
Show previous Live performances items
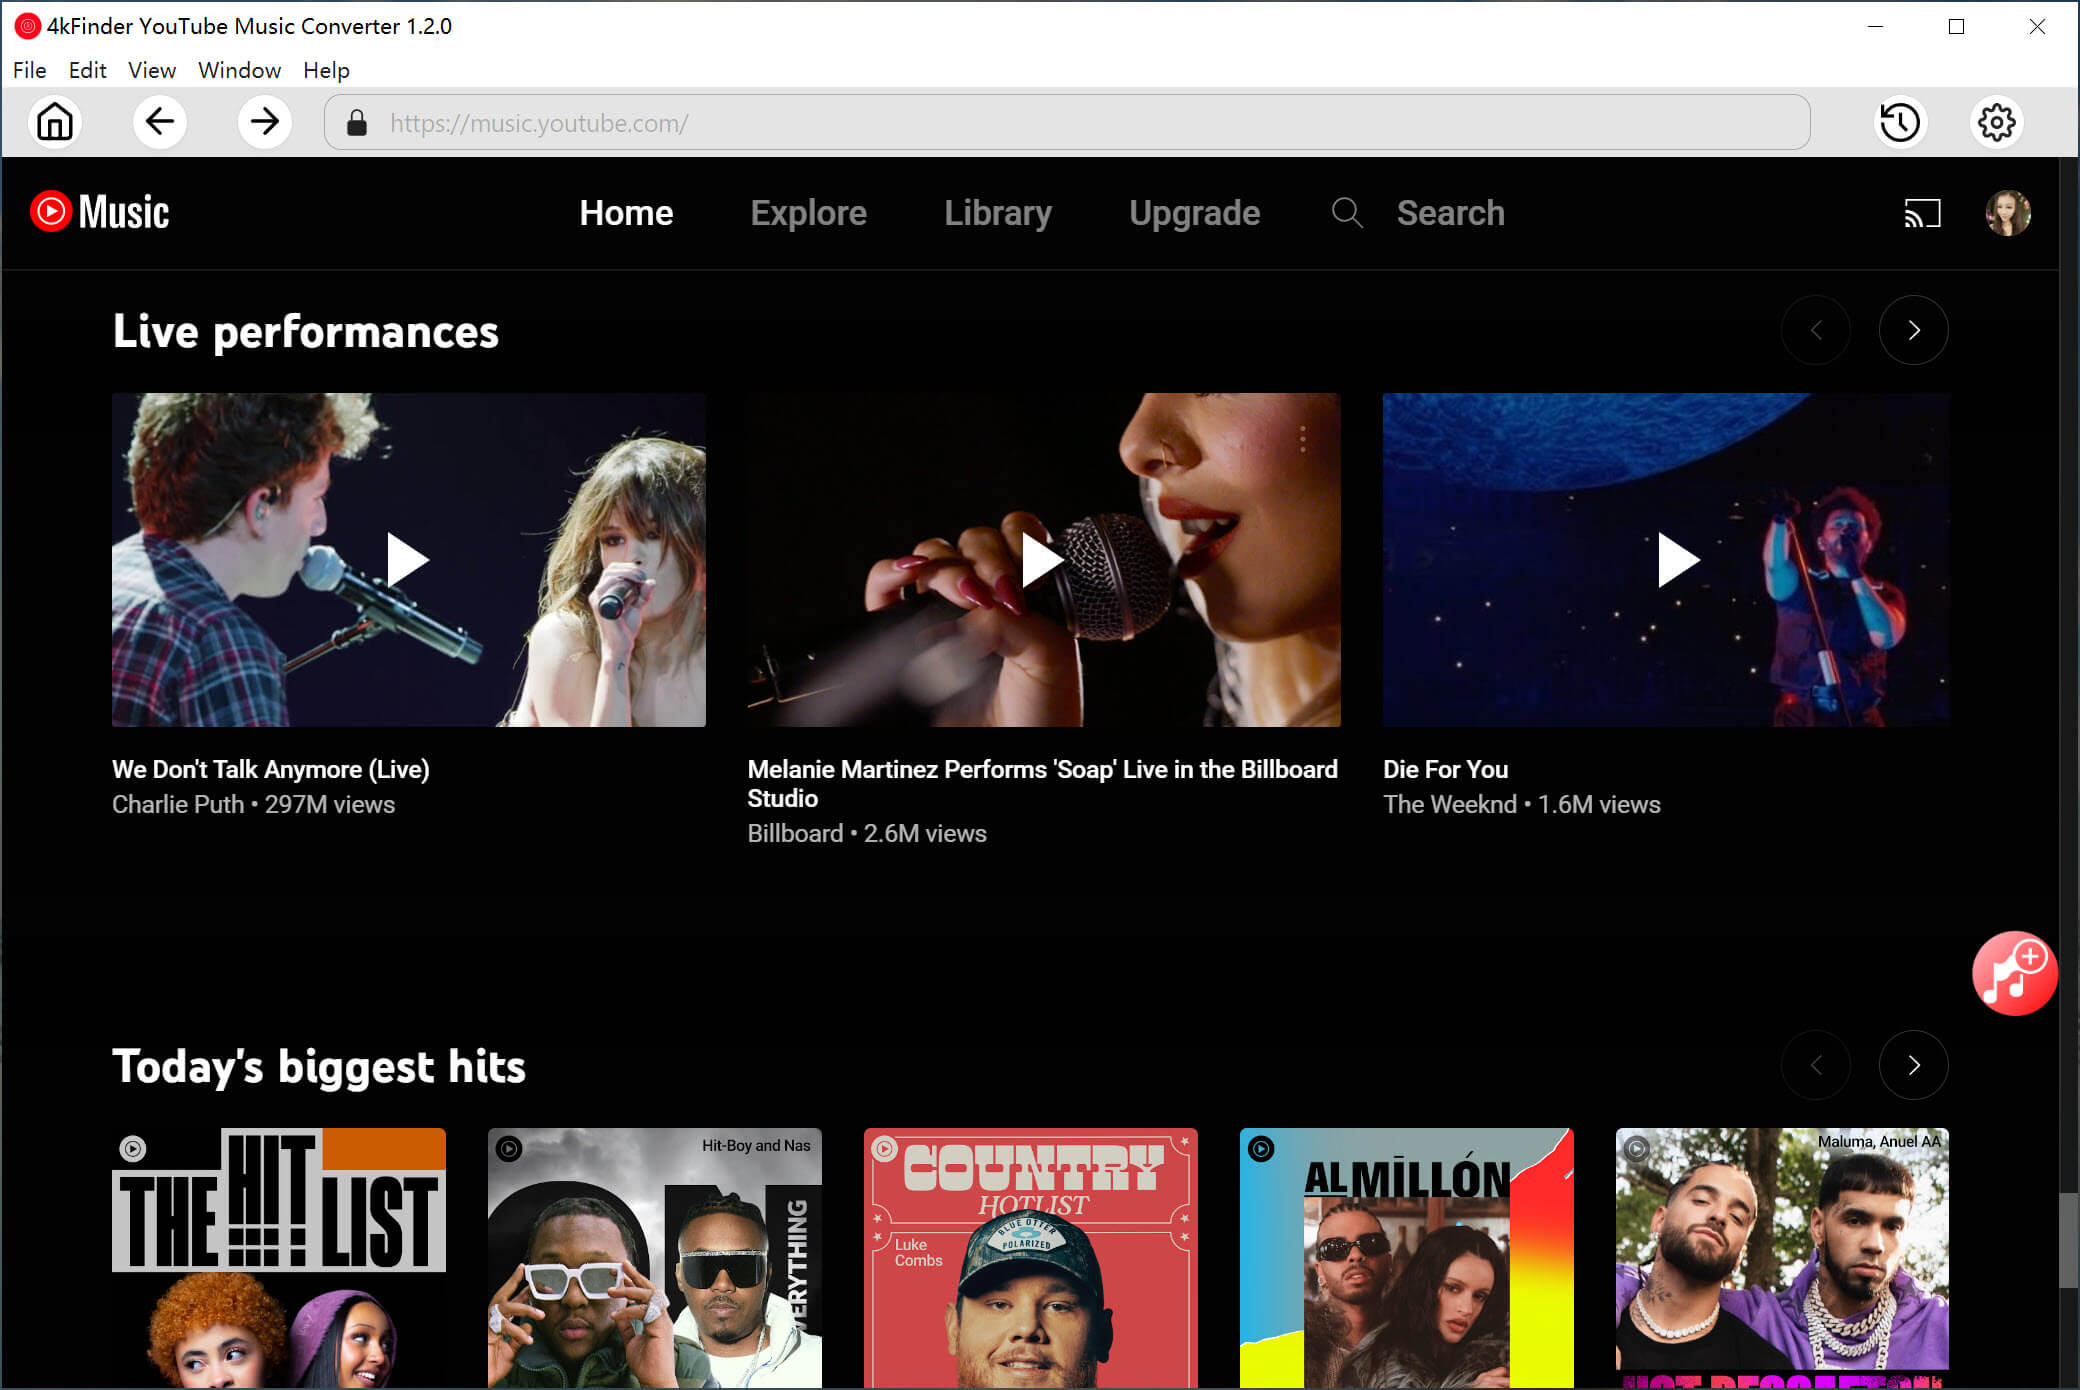pos(1816,330)
